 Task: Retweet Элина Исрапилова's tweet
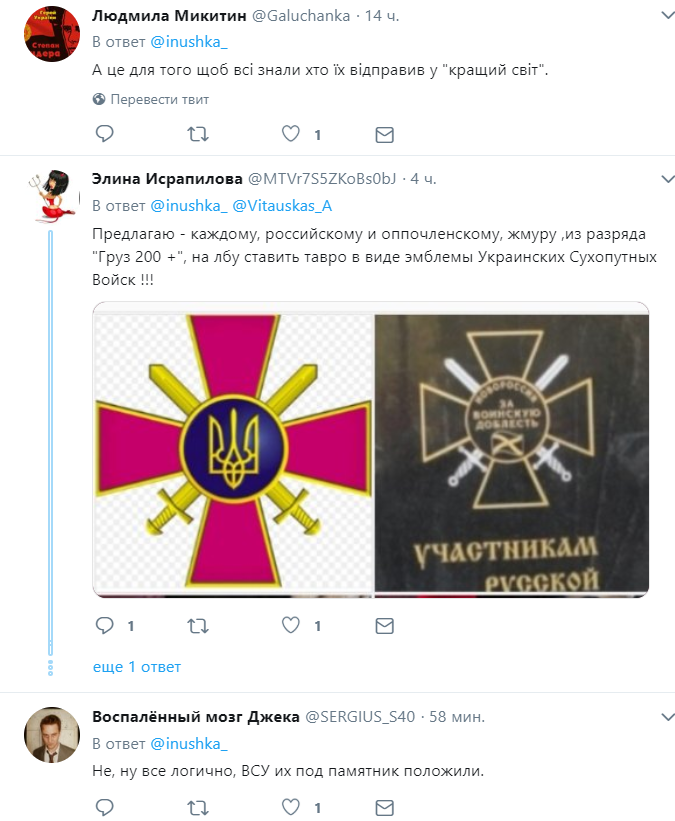[199, 626]
